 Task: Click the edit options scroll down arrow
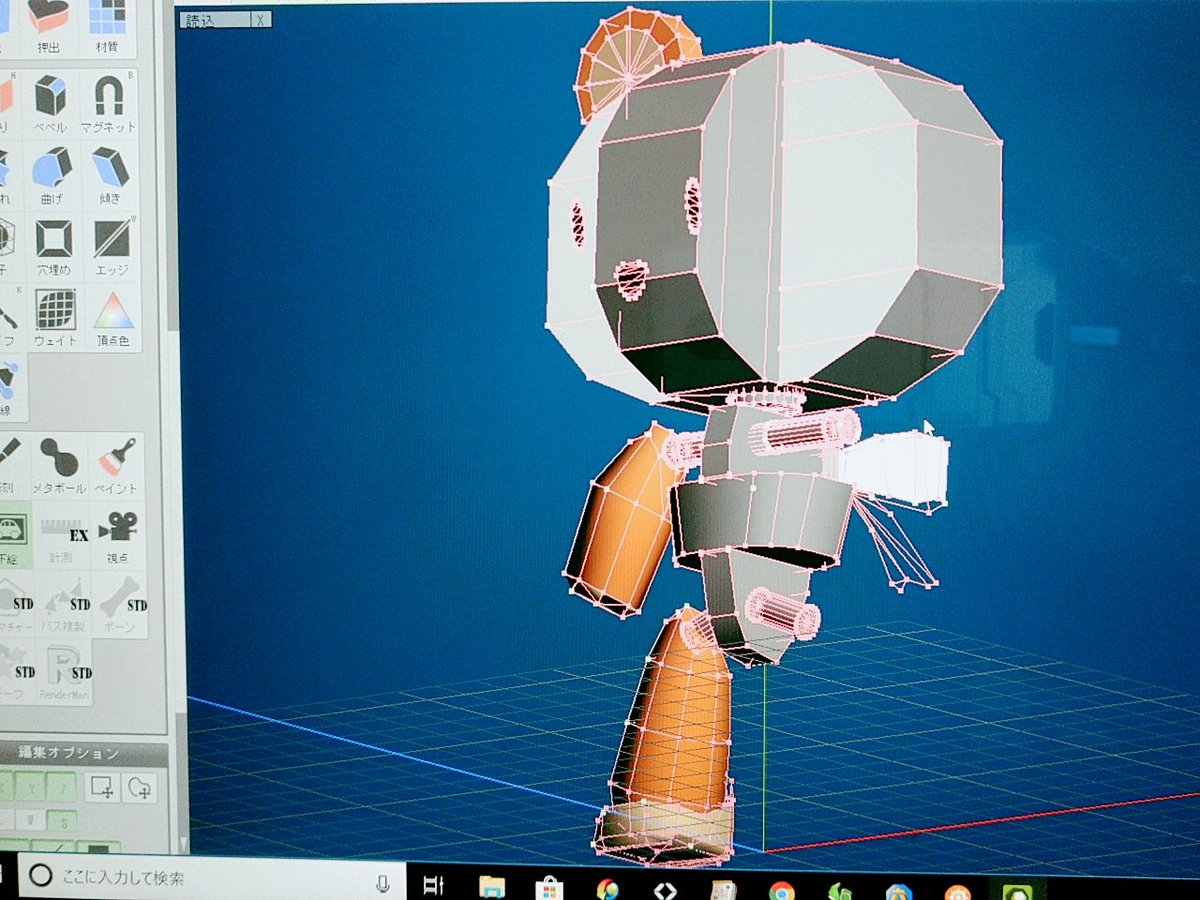click(x=182, y=842)
